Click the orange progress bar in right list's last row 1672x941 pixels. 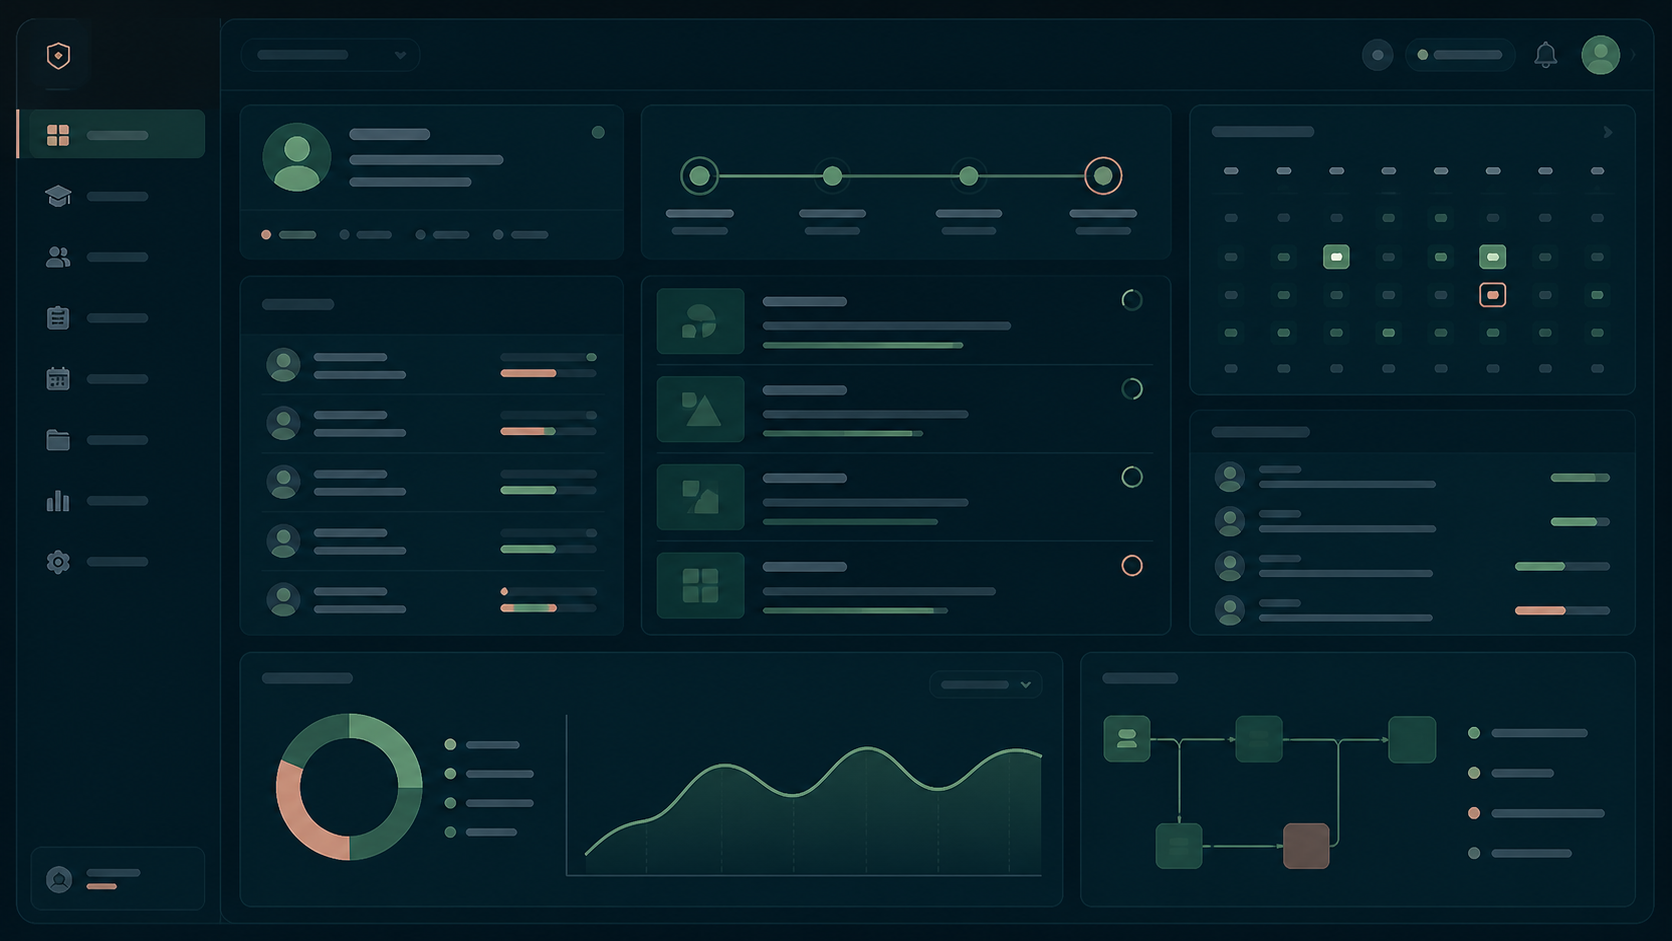click(1540, 610)
